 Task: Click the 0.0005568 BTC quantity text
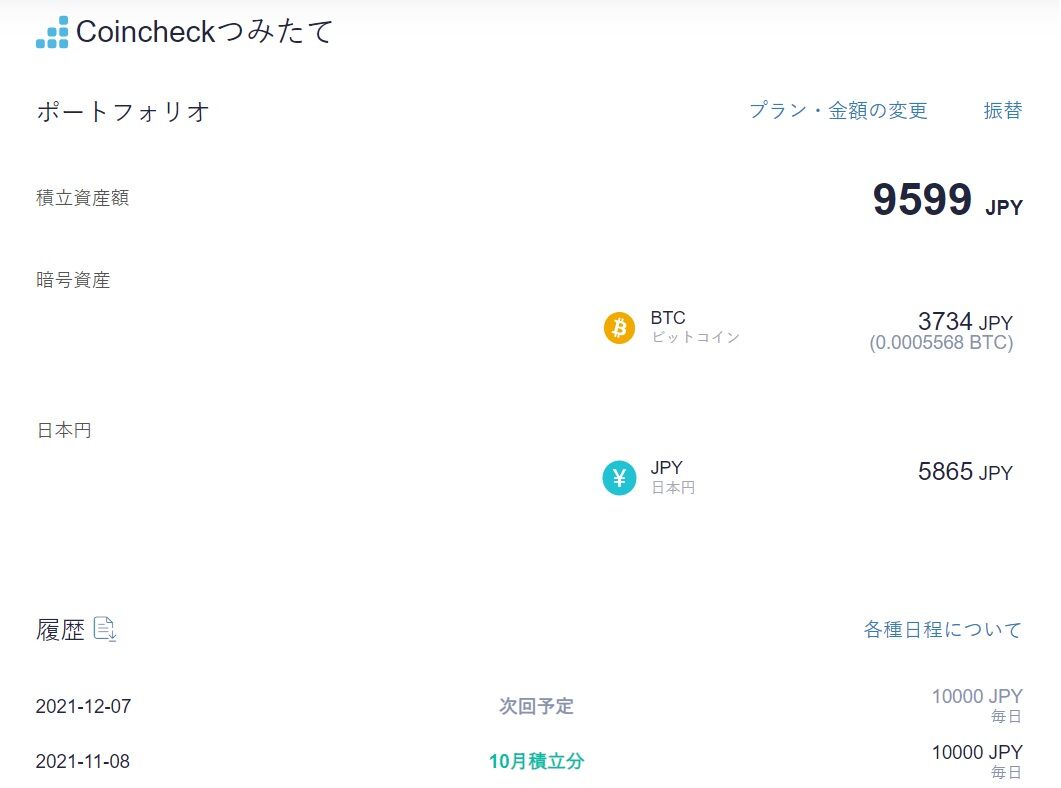click(940, 344)
